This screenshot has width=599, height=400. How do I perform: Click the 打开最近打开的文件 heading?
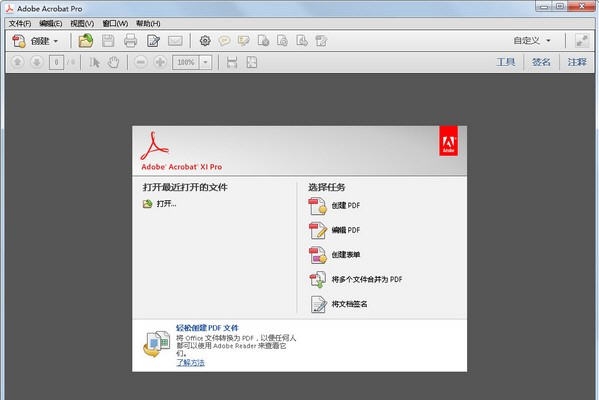[185, 187]
